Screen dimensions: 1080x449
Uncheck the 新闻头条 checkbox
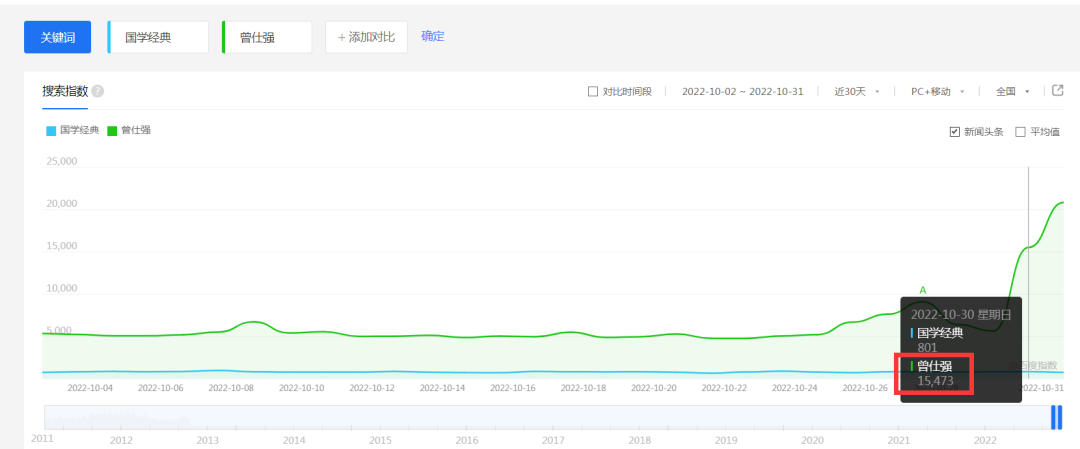tap(954, 132)
